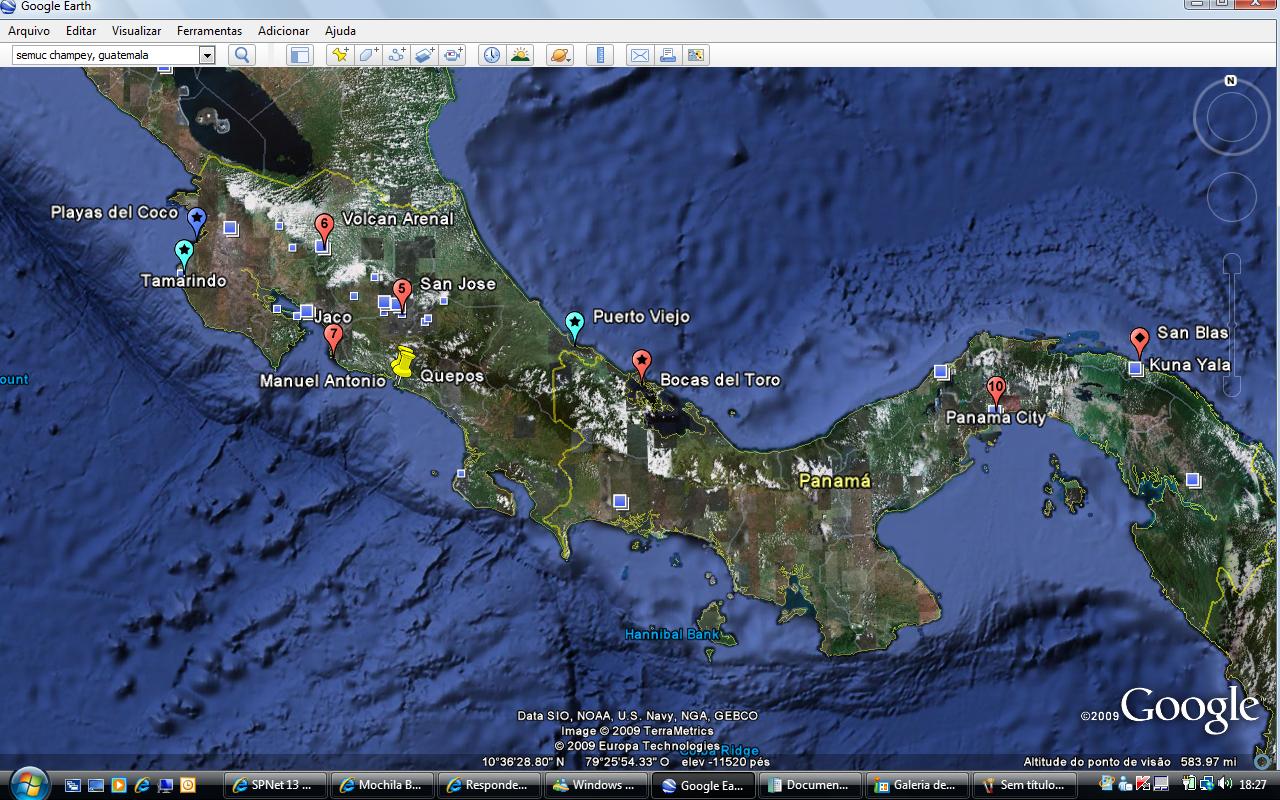Image resolution: width=1280 pixels, height=800 pixels.
Task: Click the Email envelope icon
Action: (639, 55)
